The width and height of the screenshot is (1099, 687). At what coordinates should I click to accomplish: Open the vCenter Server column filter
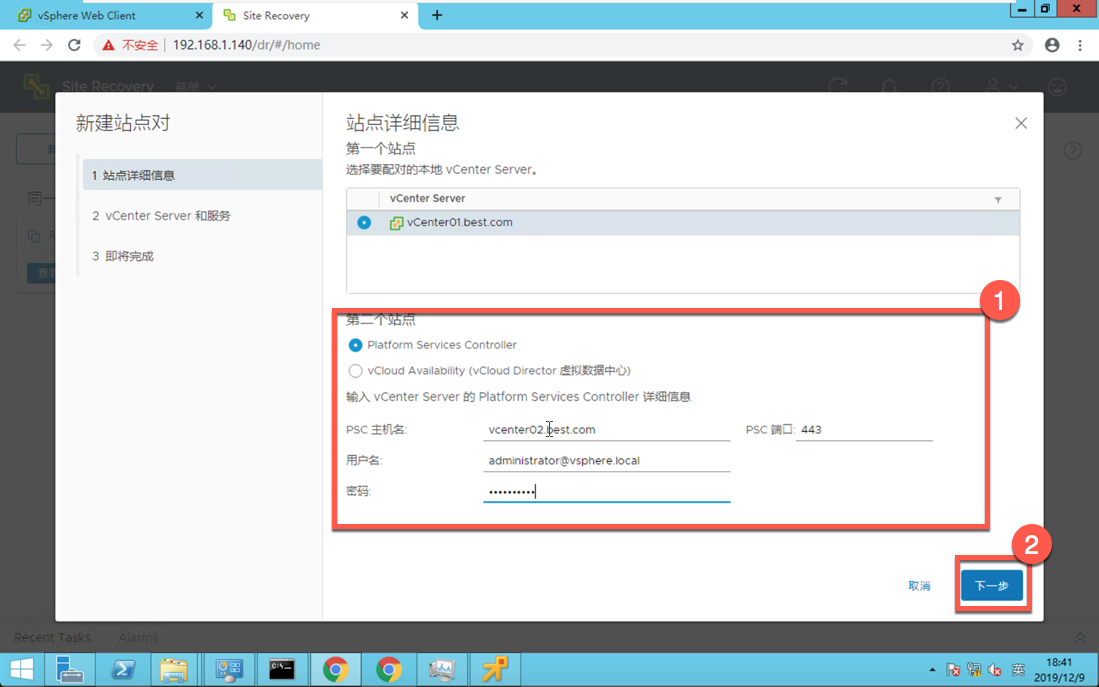click(997, 200)
